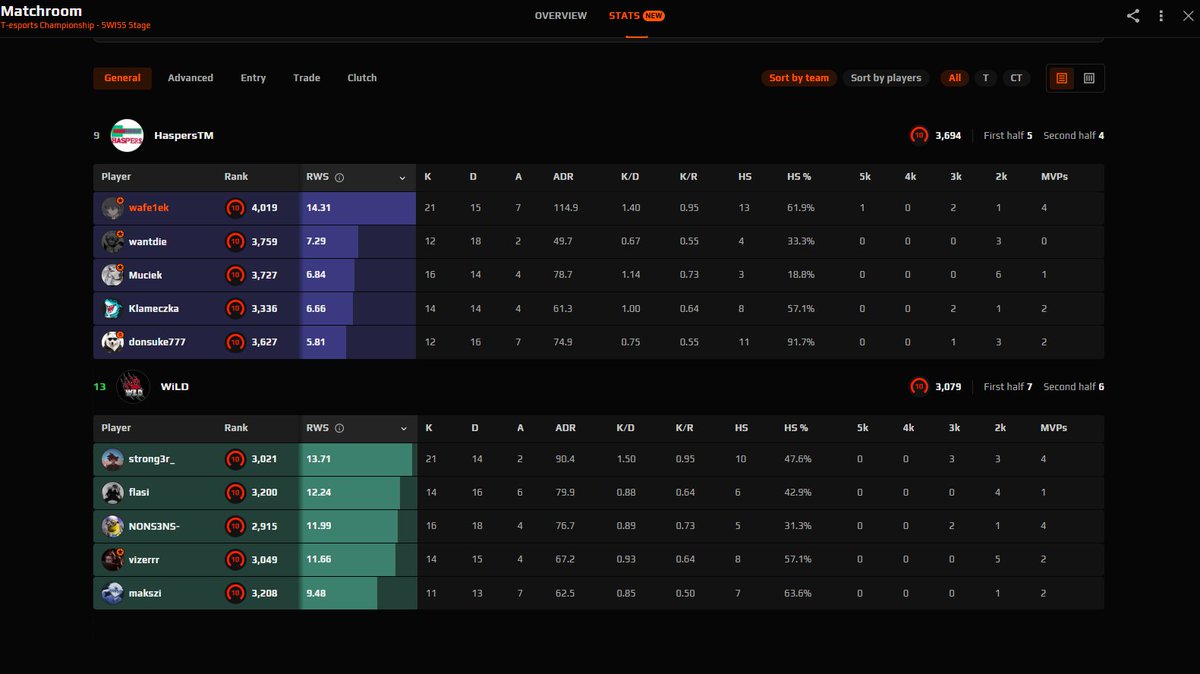Switch to the OVERVIEW tab
This screenshot has width=1200, height=674.
tap(560, 16)
